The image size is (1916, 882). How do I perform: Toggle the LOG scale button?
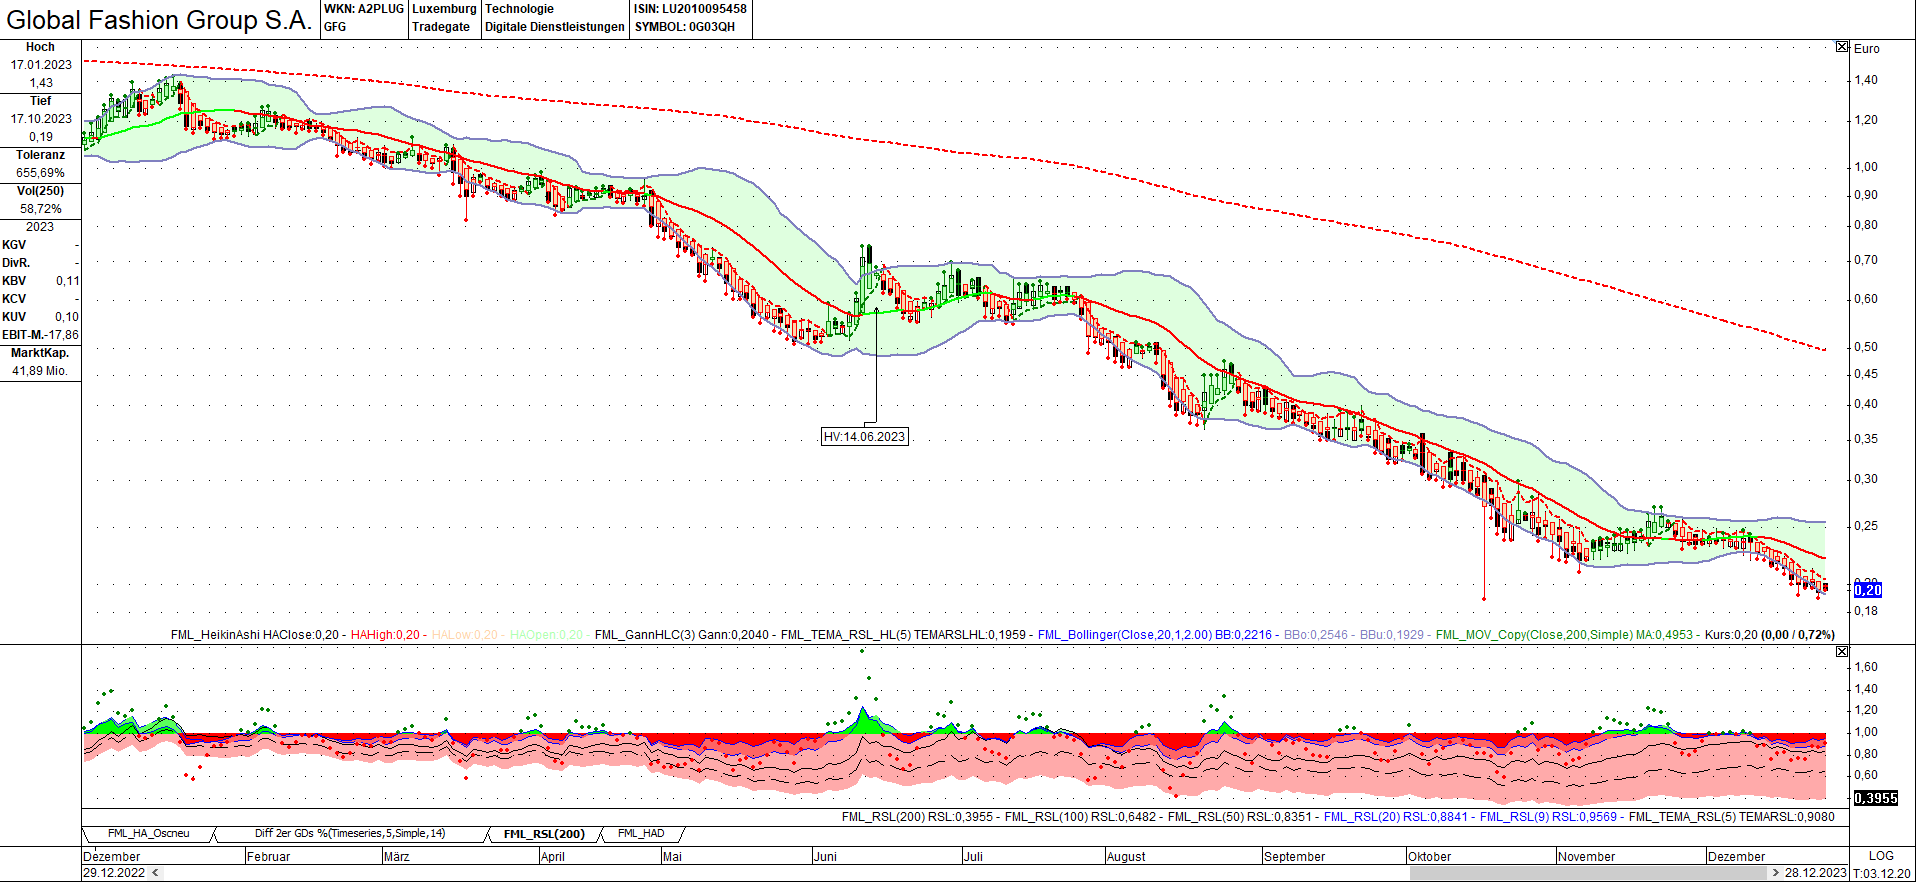(x=1881, y=856)
